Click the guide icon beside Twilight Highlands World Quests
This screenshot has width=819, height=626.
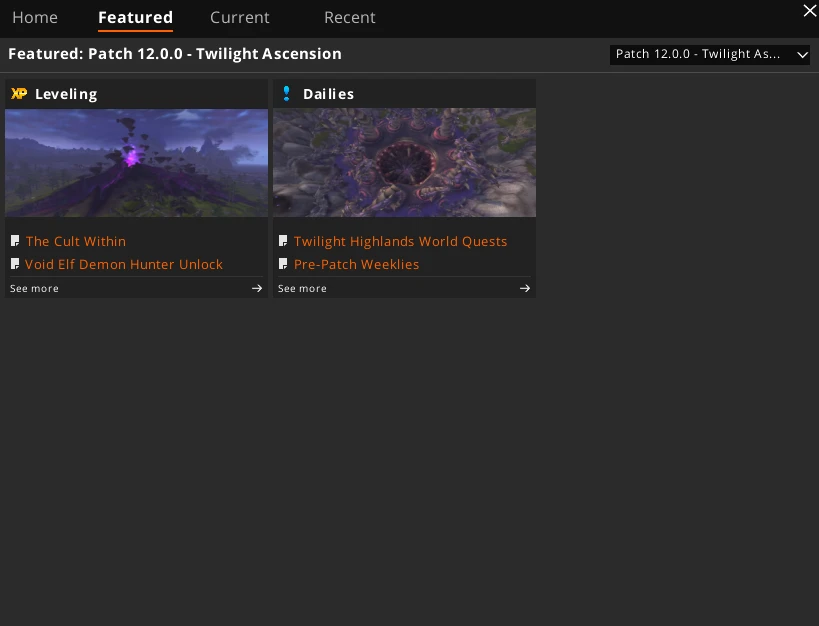[x=283, y=241]
